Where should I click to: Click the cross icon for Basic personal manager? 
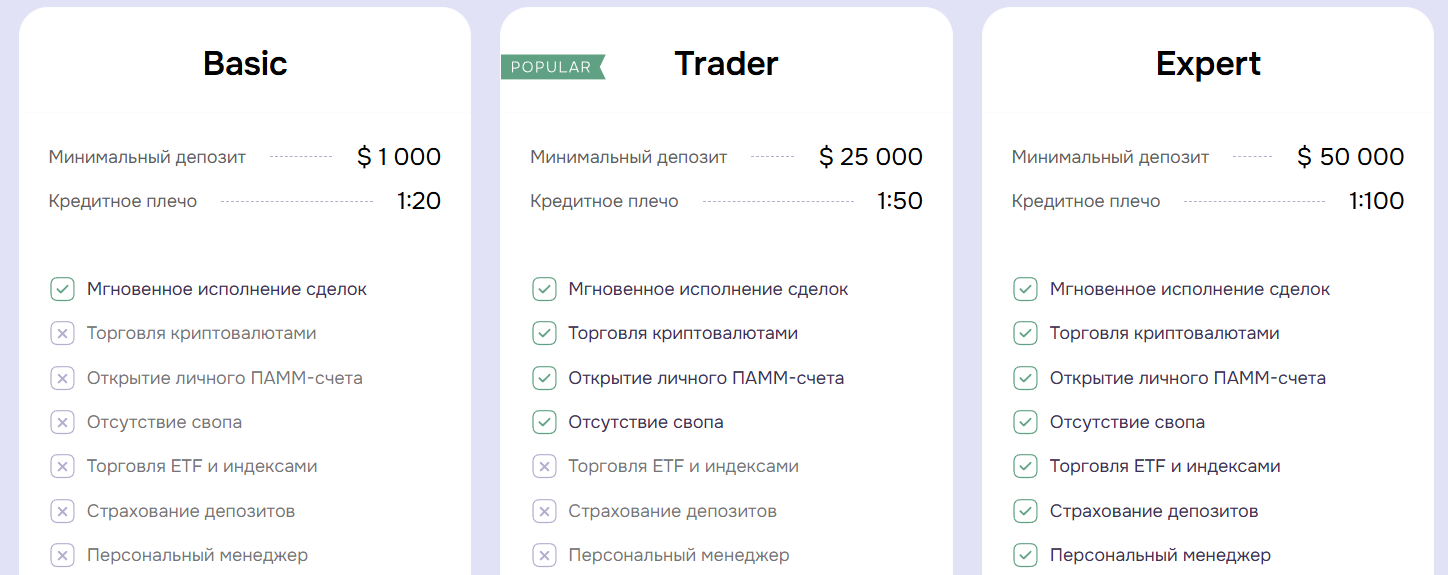[x=62, y=555]
